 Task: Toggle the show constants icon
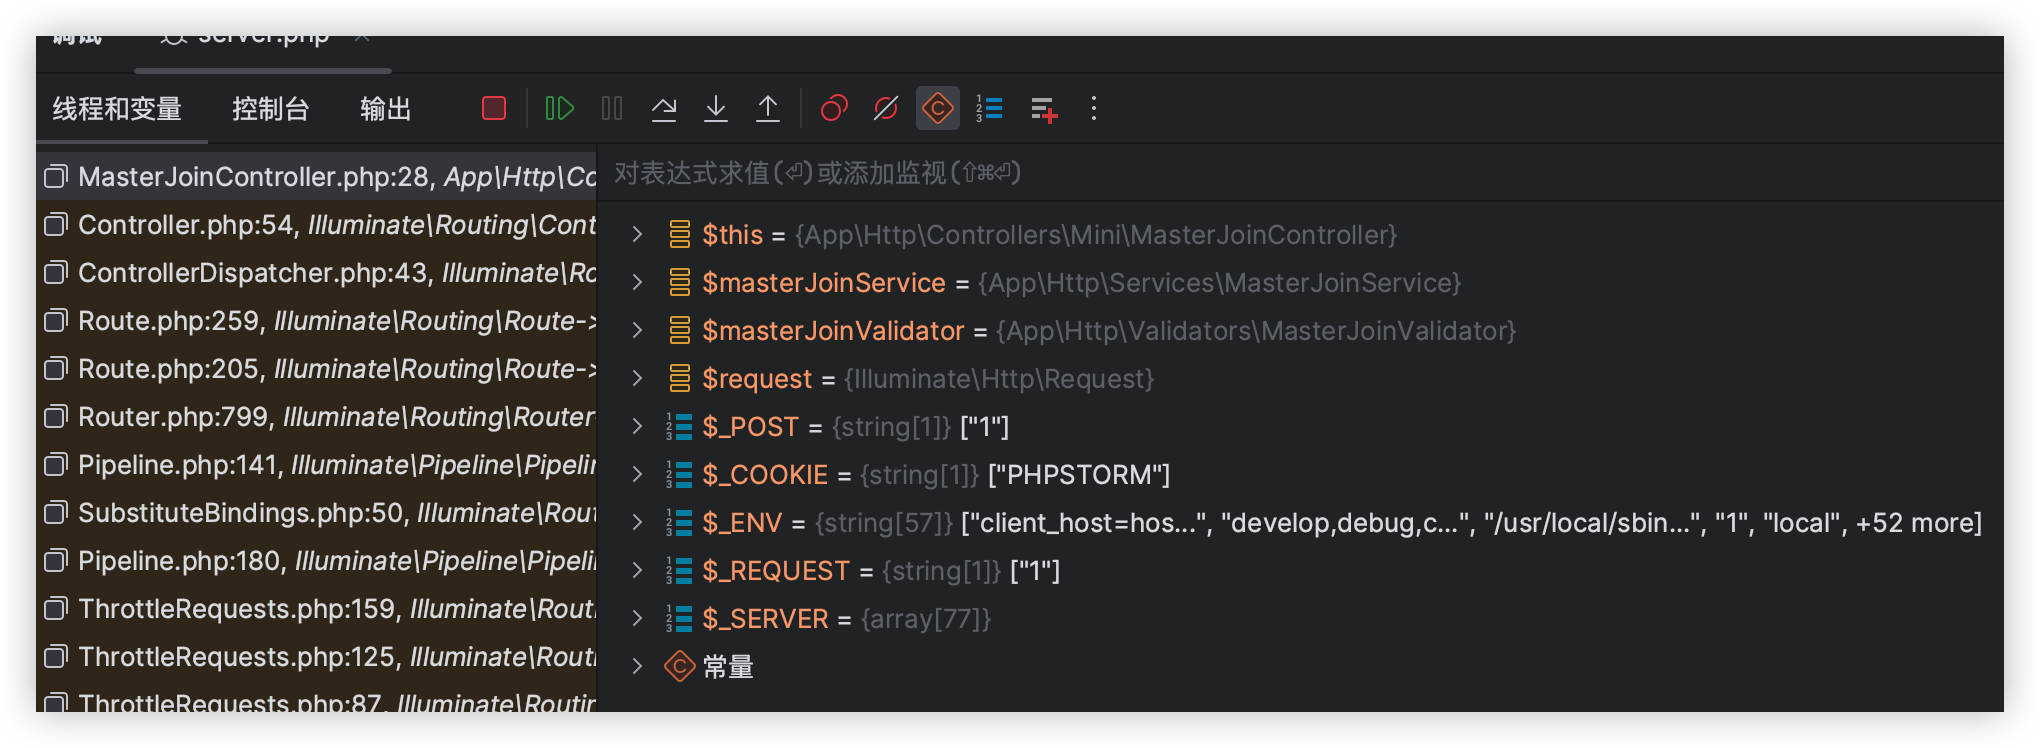(x=938, y=108)
